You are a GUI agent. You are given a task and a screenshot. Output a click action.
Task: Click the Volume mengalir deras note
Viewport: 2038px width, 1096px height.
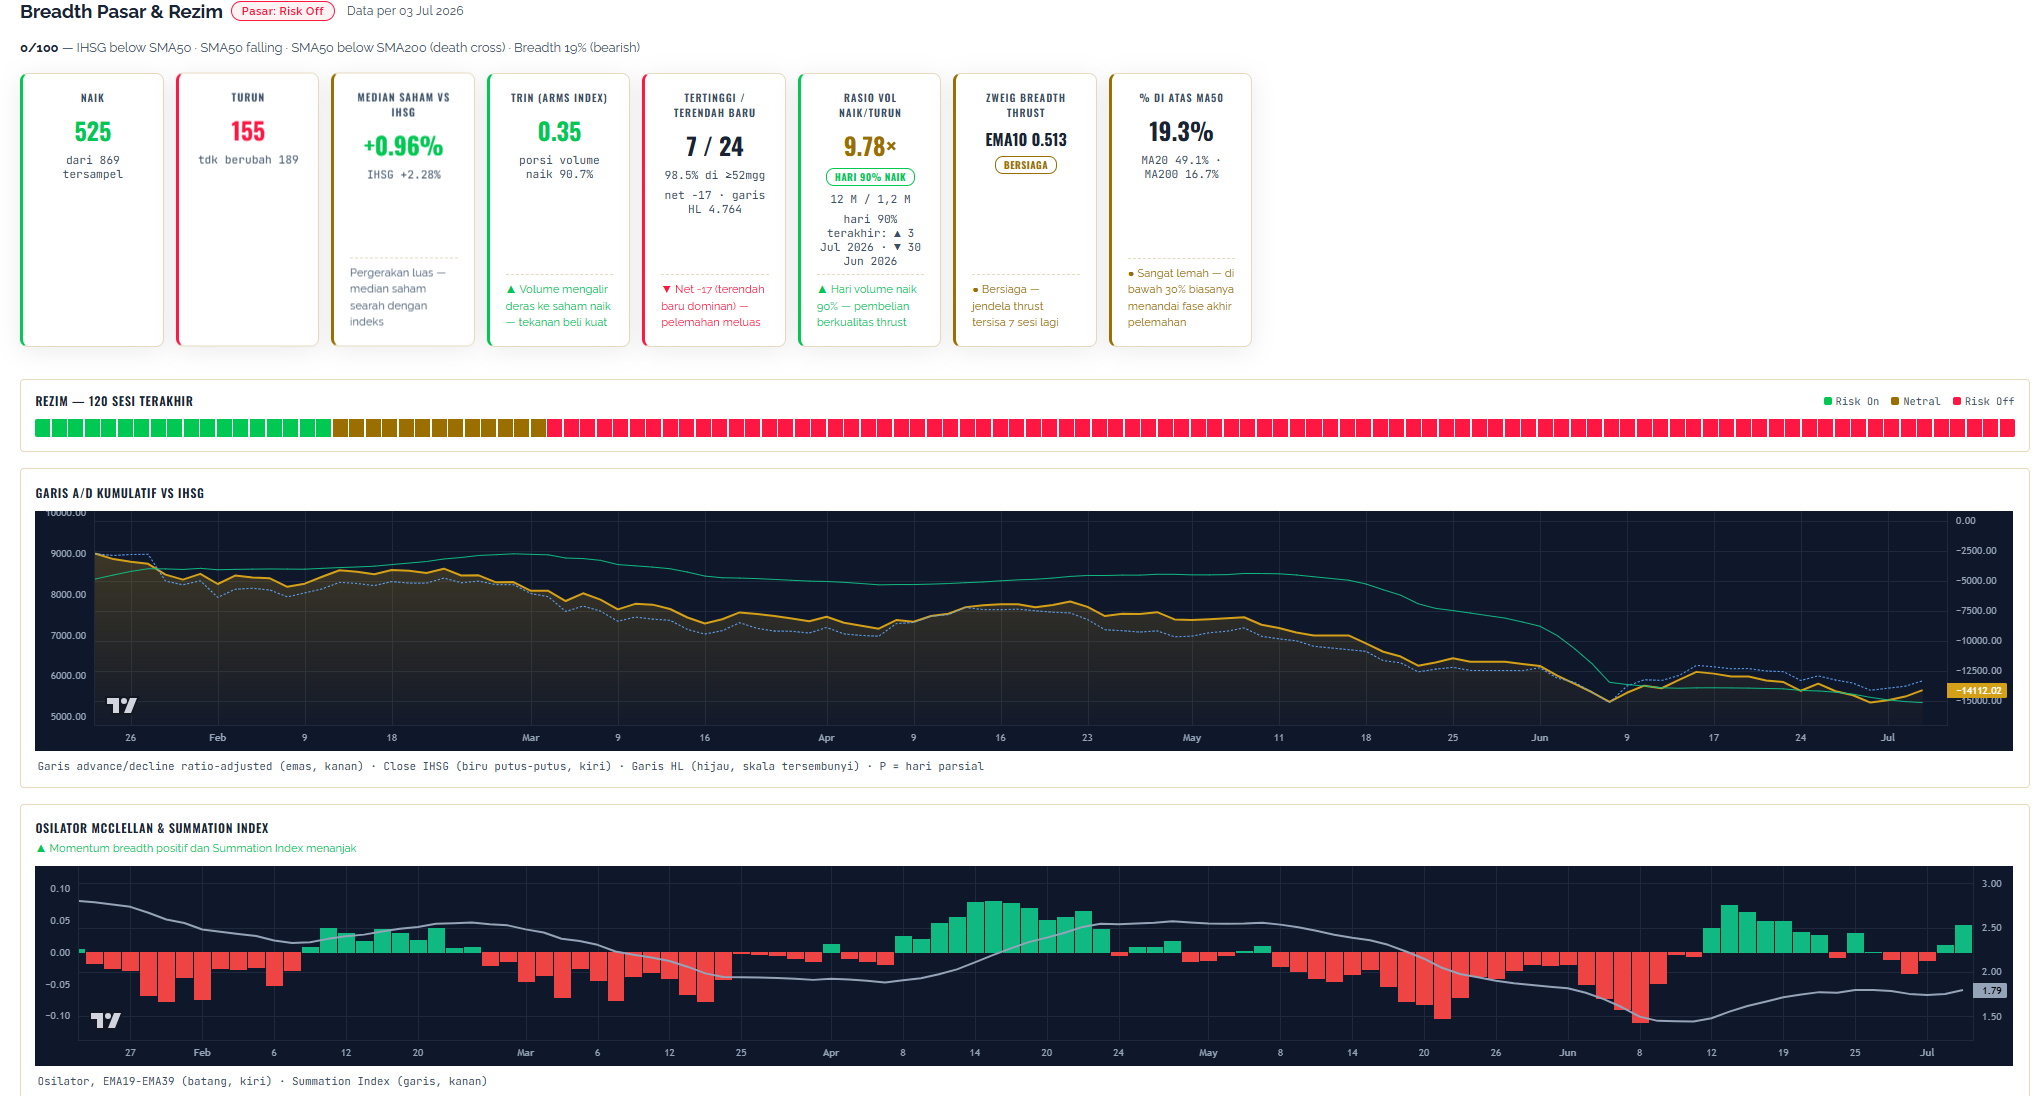(x=558, y=306)
